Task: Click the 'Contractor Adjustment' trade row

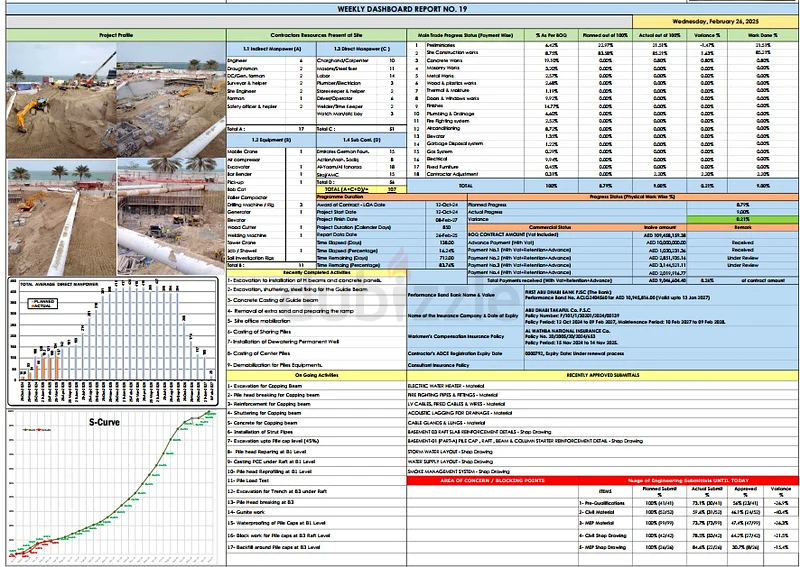Action: [x=603, y=174]
